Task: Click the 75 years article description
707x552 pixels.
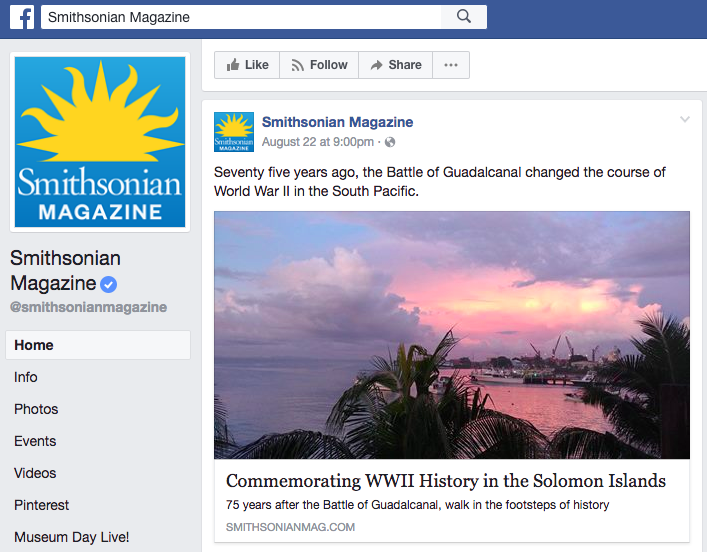Action: pos(418,505)
